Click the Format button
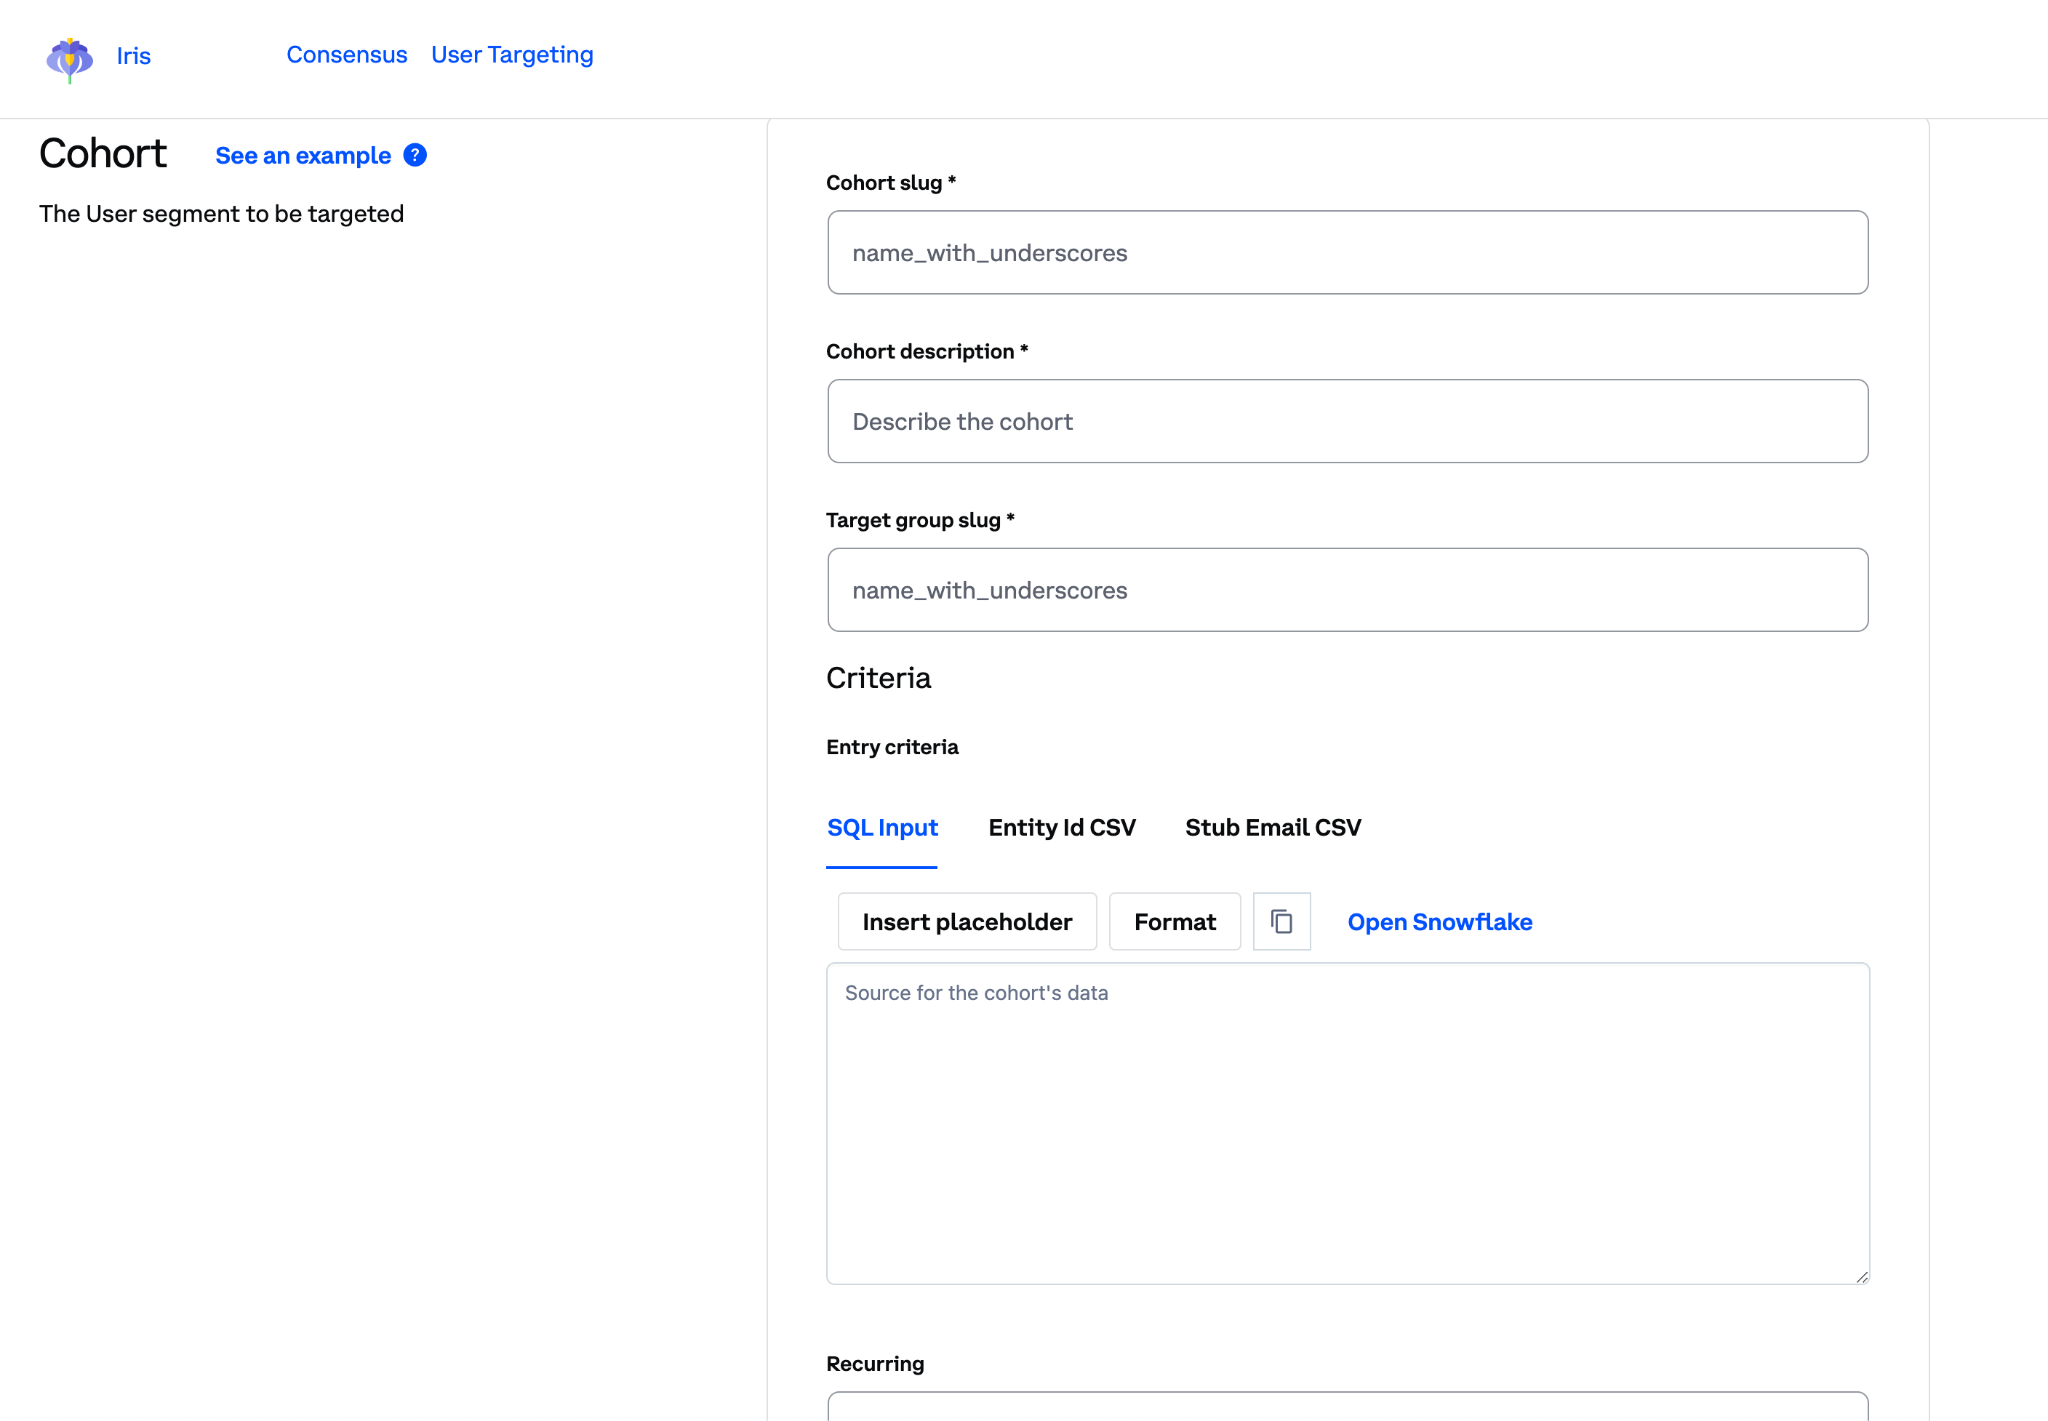This screenshot has width=2048, height=1421. (1174, 921)
